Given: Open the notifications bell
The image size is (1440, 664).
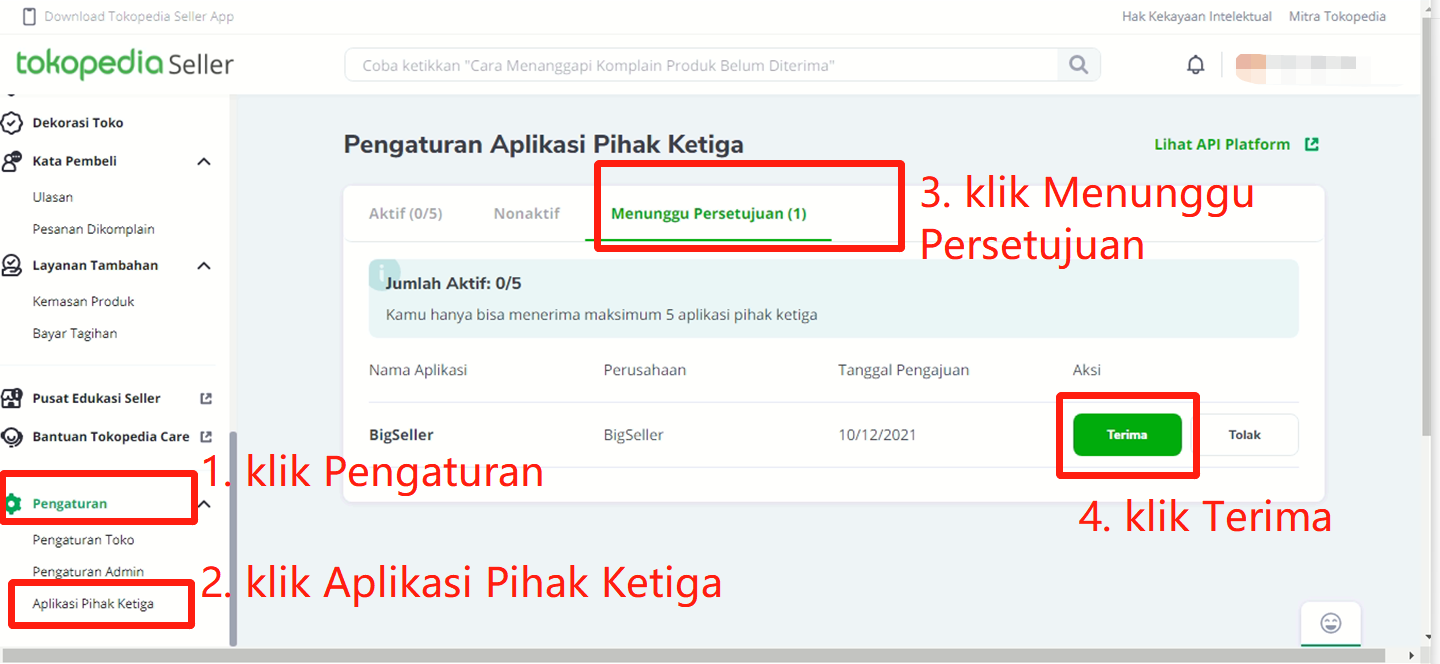Looking at the screenshot, I should point(1195,65).
